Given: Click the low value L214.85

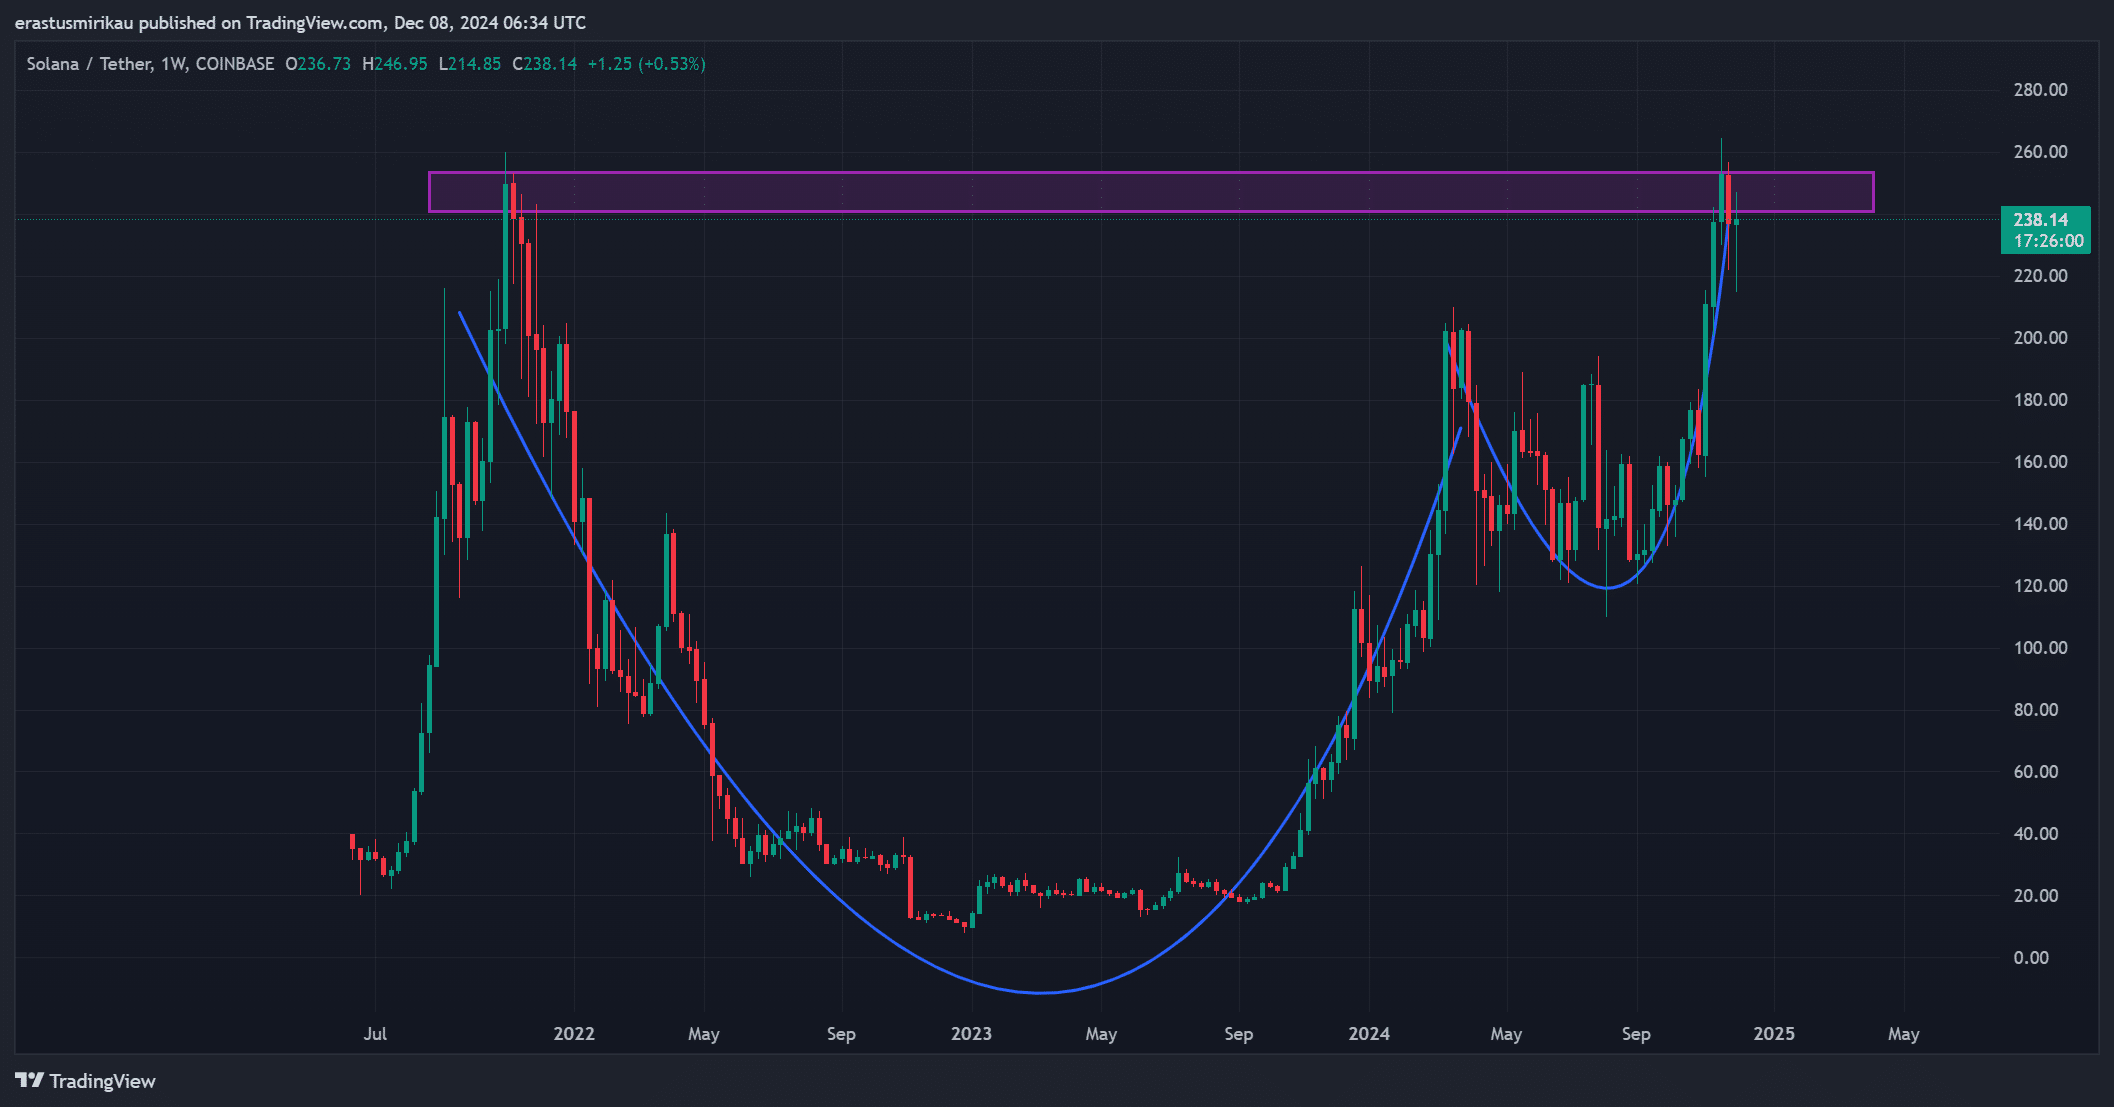Looking at the screenshot, I should click(x=470, y=64).
